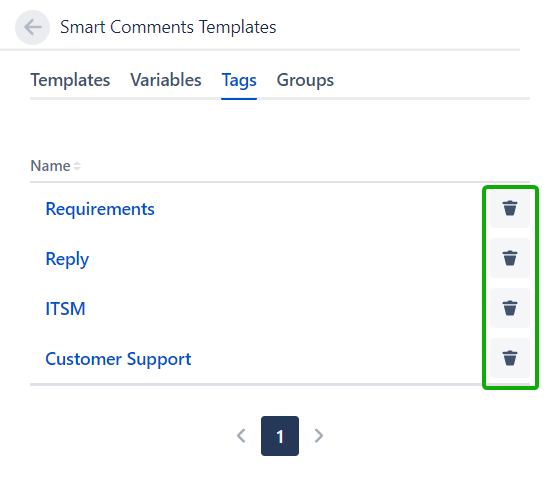Open the Customer Support tag link
The image size is (553, 480).
[x=118, y=359]
